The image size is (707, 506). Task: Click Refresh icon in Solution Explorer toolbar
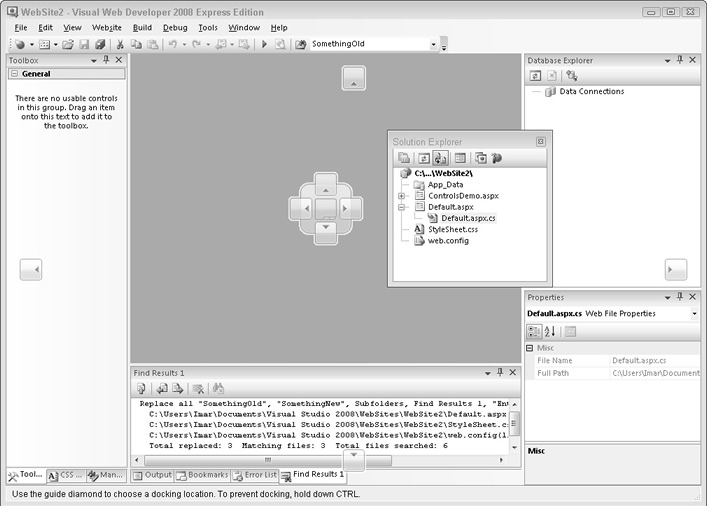pos(423,158)
